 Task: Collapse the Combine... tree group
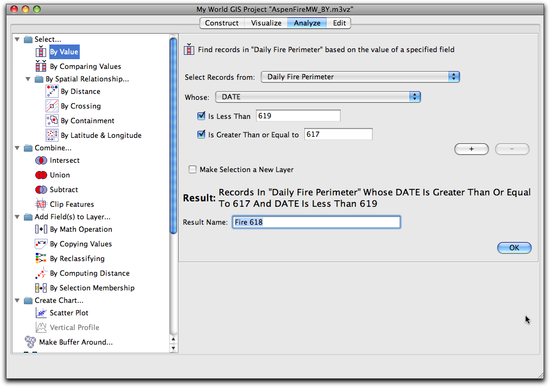(17, 148)
